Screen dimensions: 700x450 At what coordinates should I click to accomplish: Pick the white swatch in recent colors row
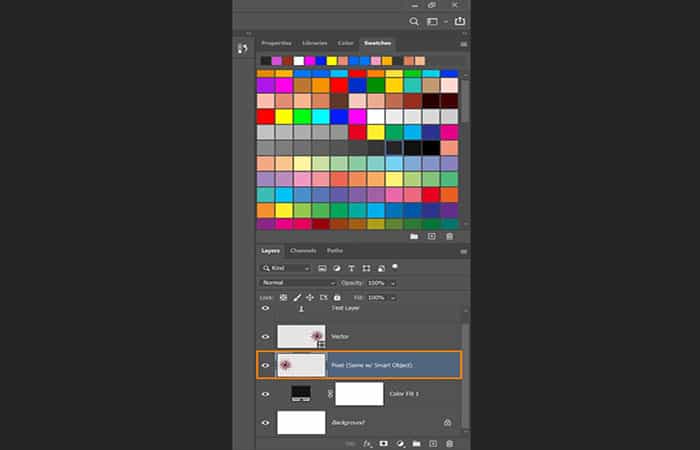[x=299, y=61]
